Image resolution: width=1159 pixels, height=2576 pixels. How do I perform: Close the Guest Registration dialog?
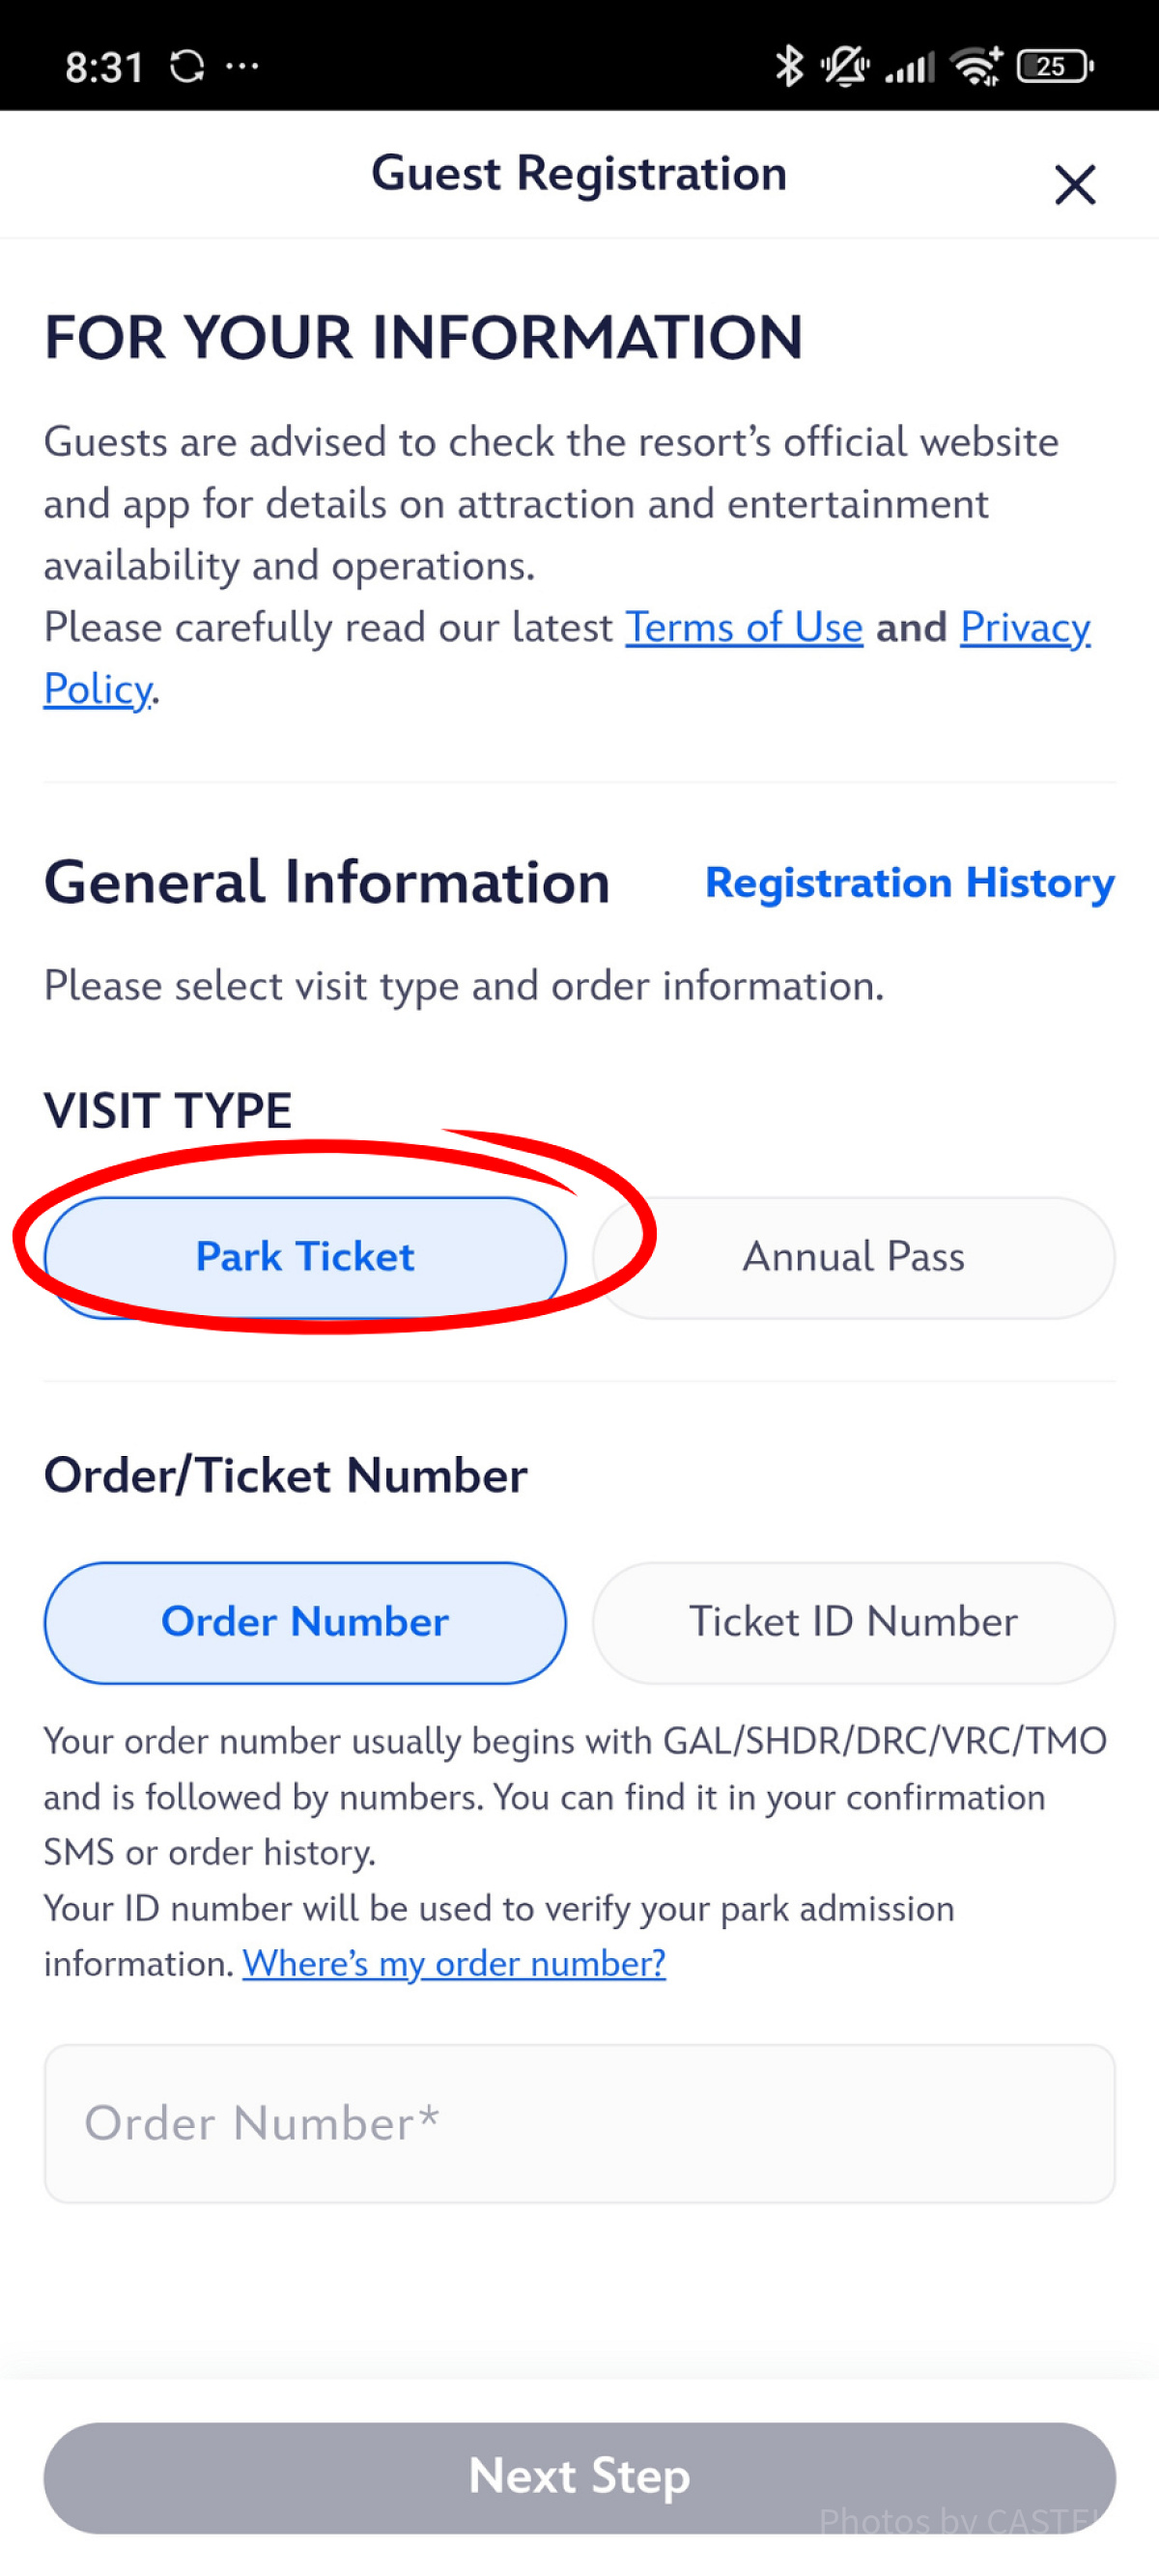tap(1075, 185)
